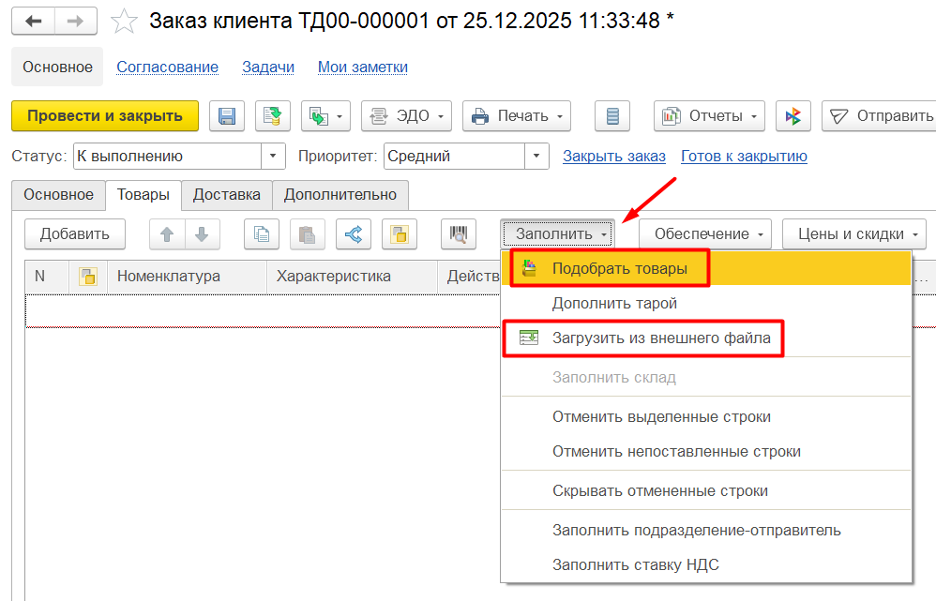Click the Добавить button
This screenshot has height=602, width=936.
(x=74, y=234)
